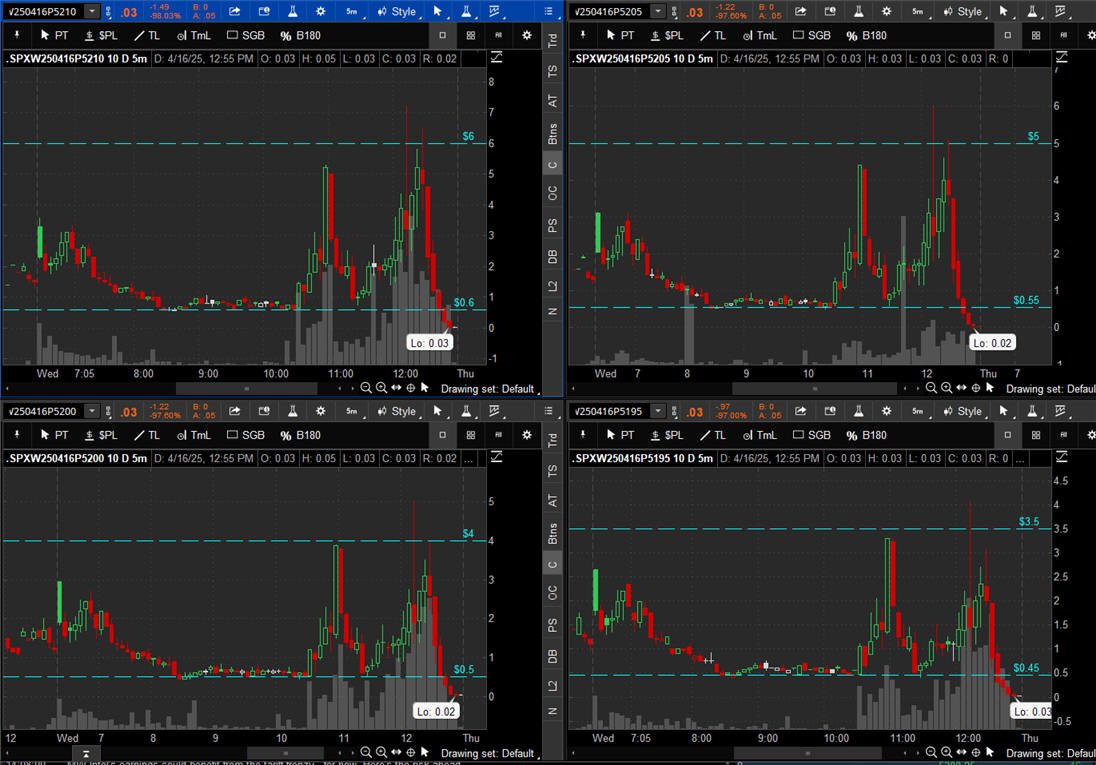Toggle pin on P5200 drawing toolbar

[x=17, y=435]
